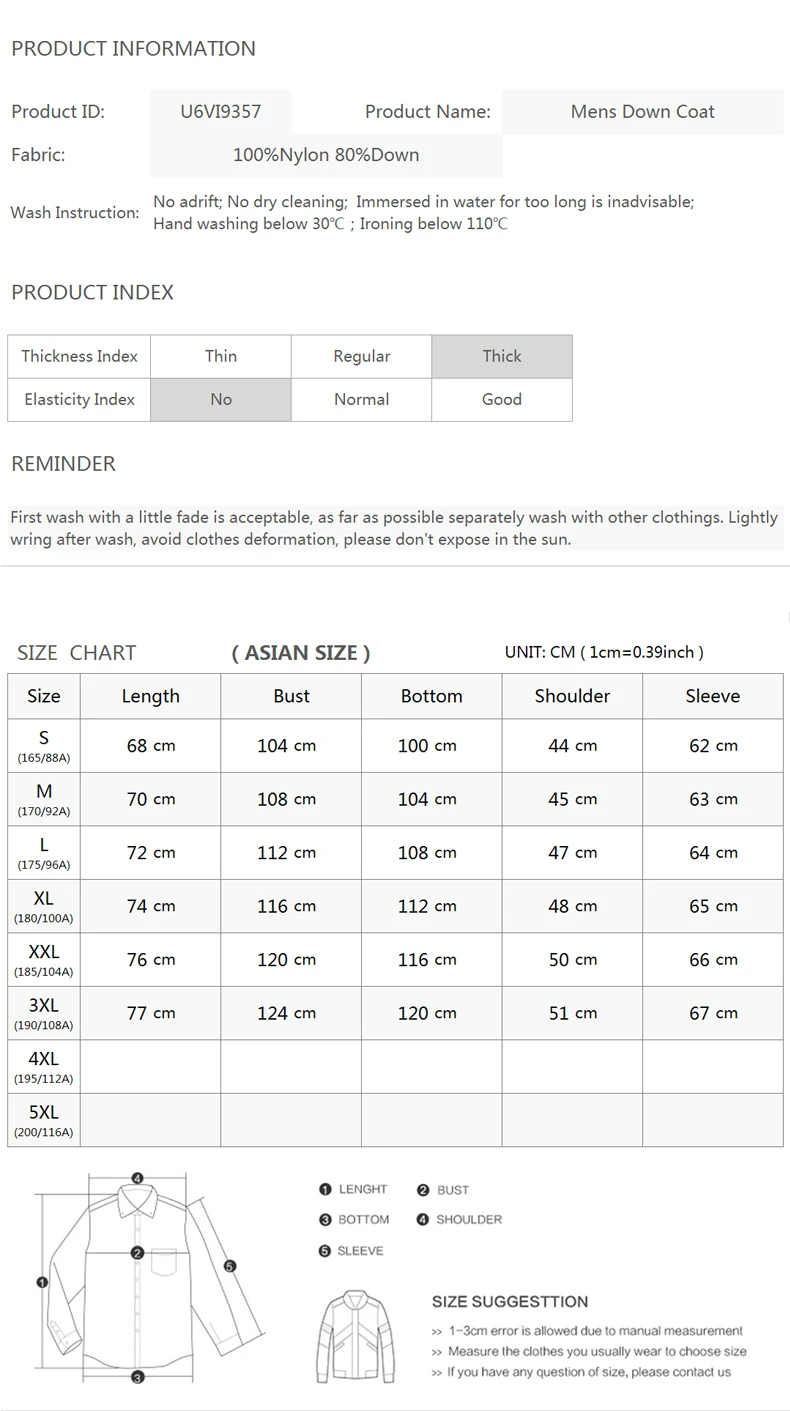
Task: Select the numbered LENGHT legend marker
Action: coord(325,1189)
